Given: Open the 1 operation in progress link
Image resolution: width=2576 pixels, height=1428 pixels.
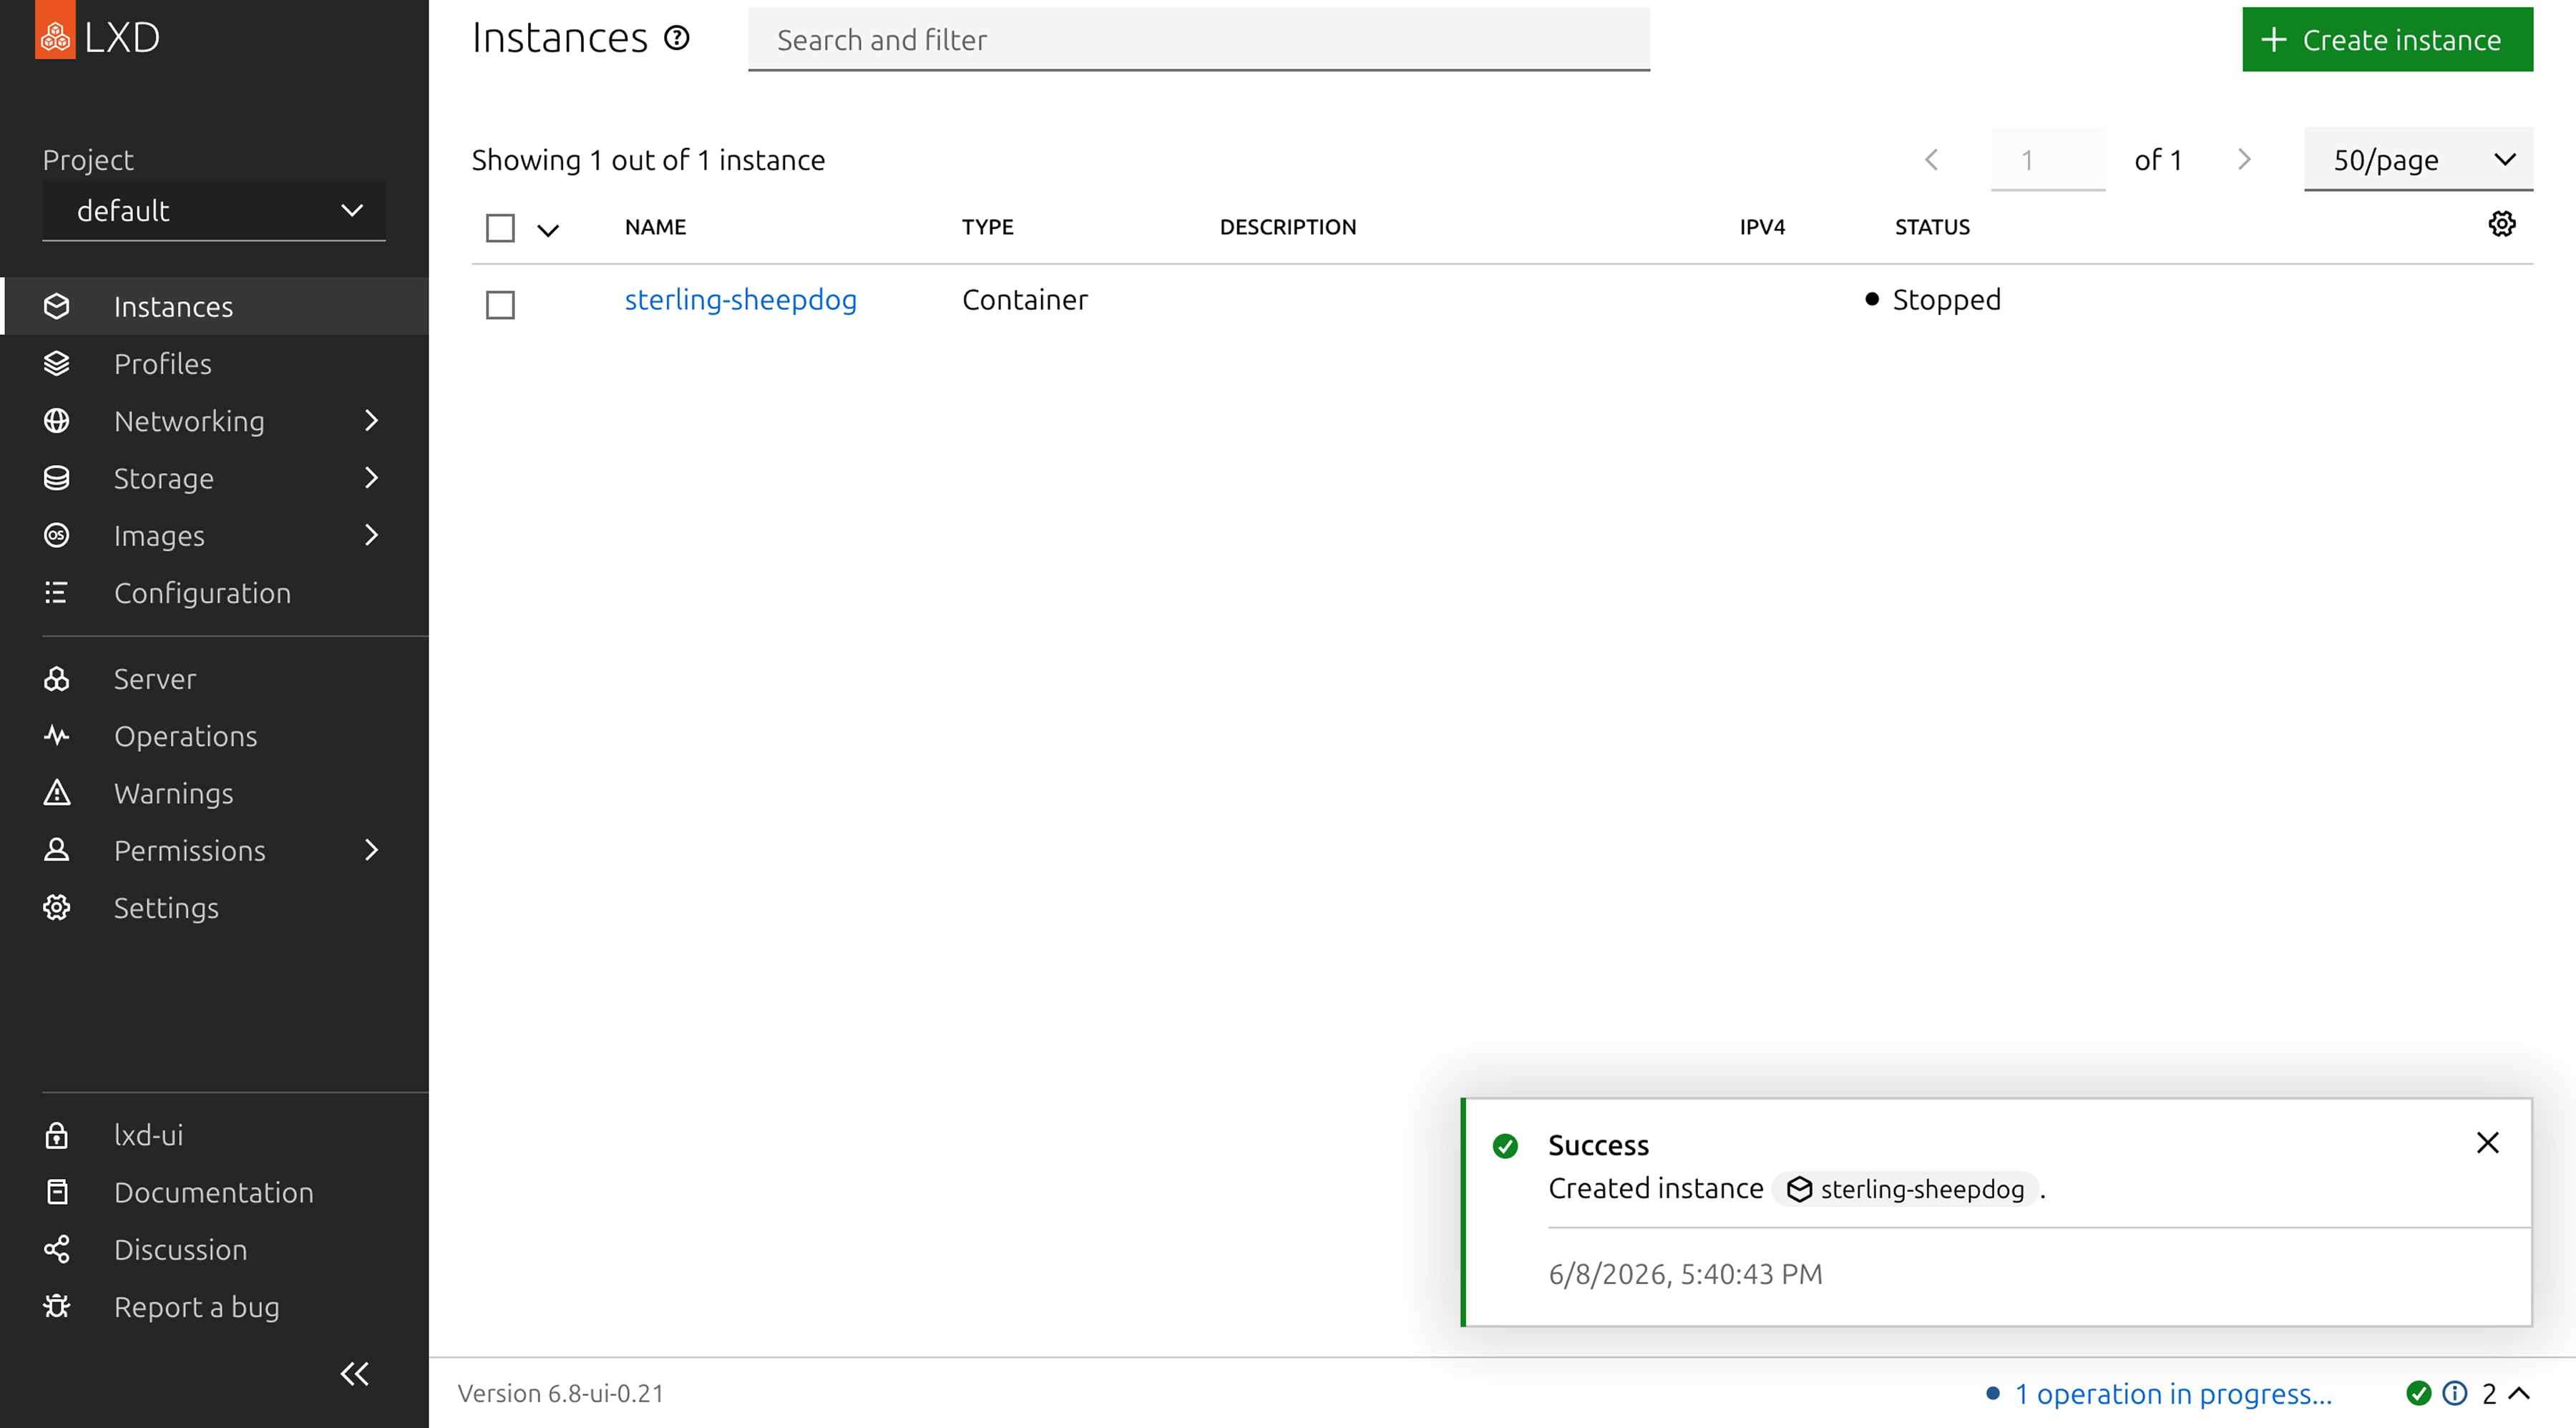Looking at the screenshot, I should 2172,1393.
